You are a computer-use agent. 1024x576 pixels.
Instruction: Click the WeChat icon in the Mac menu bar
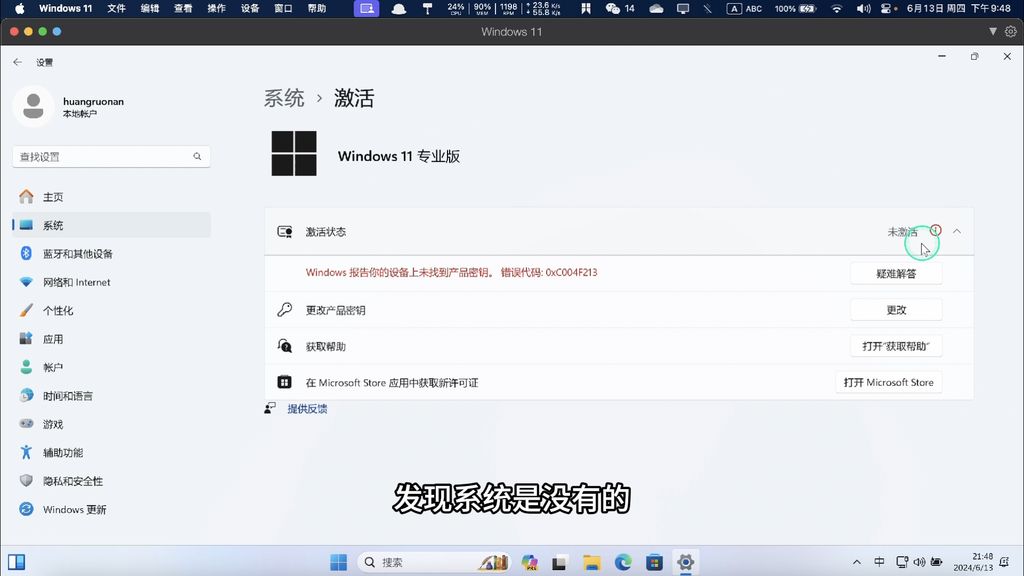(613, 8)
